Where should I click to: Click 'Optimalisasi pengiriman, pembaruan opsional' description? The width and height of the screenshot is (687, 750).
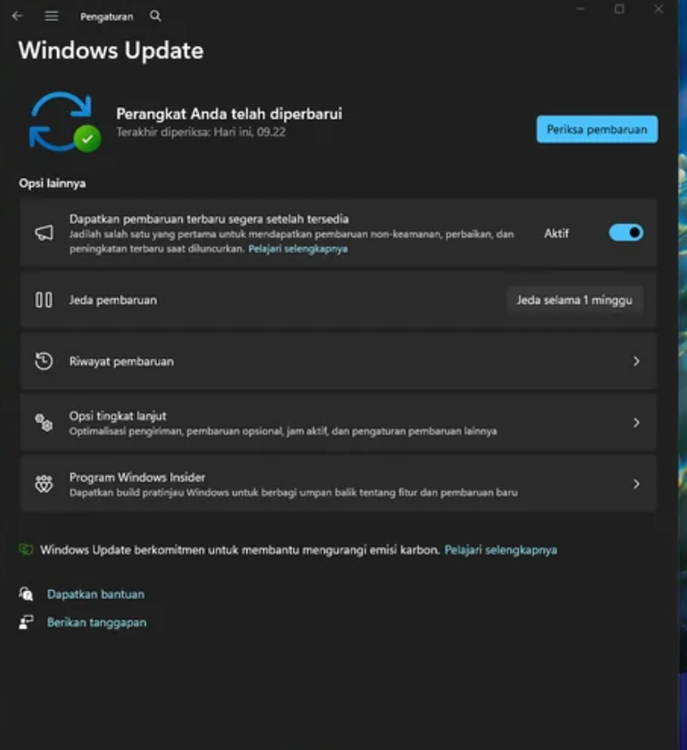click(x=283, y=431)
